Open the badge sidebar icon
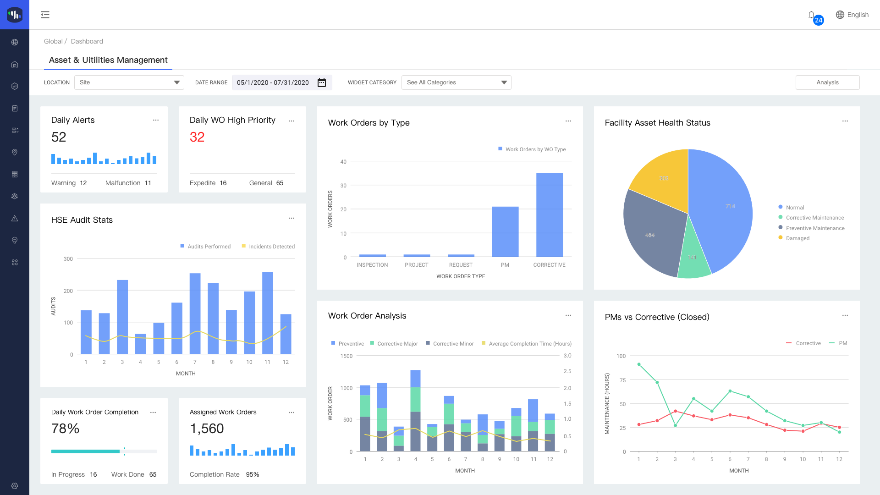This screenshot has width=880, height=495. click(x=15, y=152)
